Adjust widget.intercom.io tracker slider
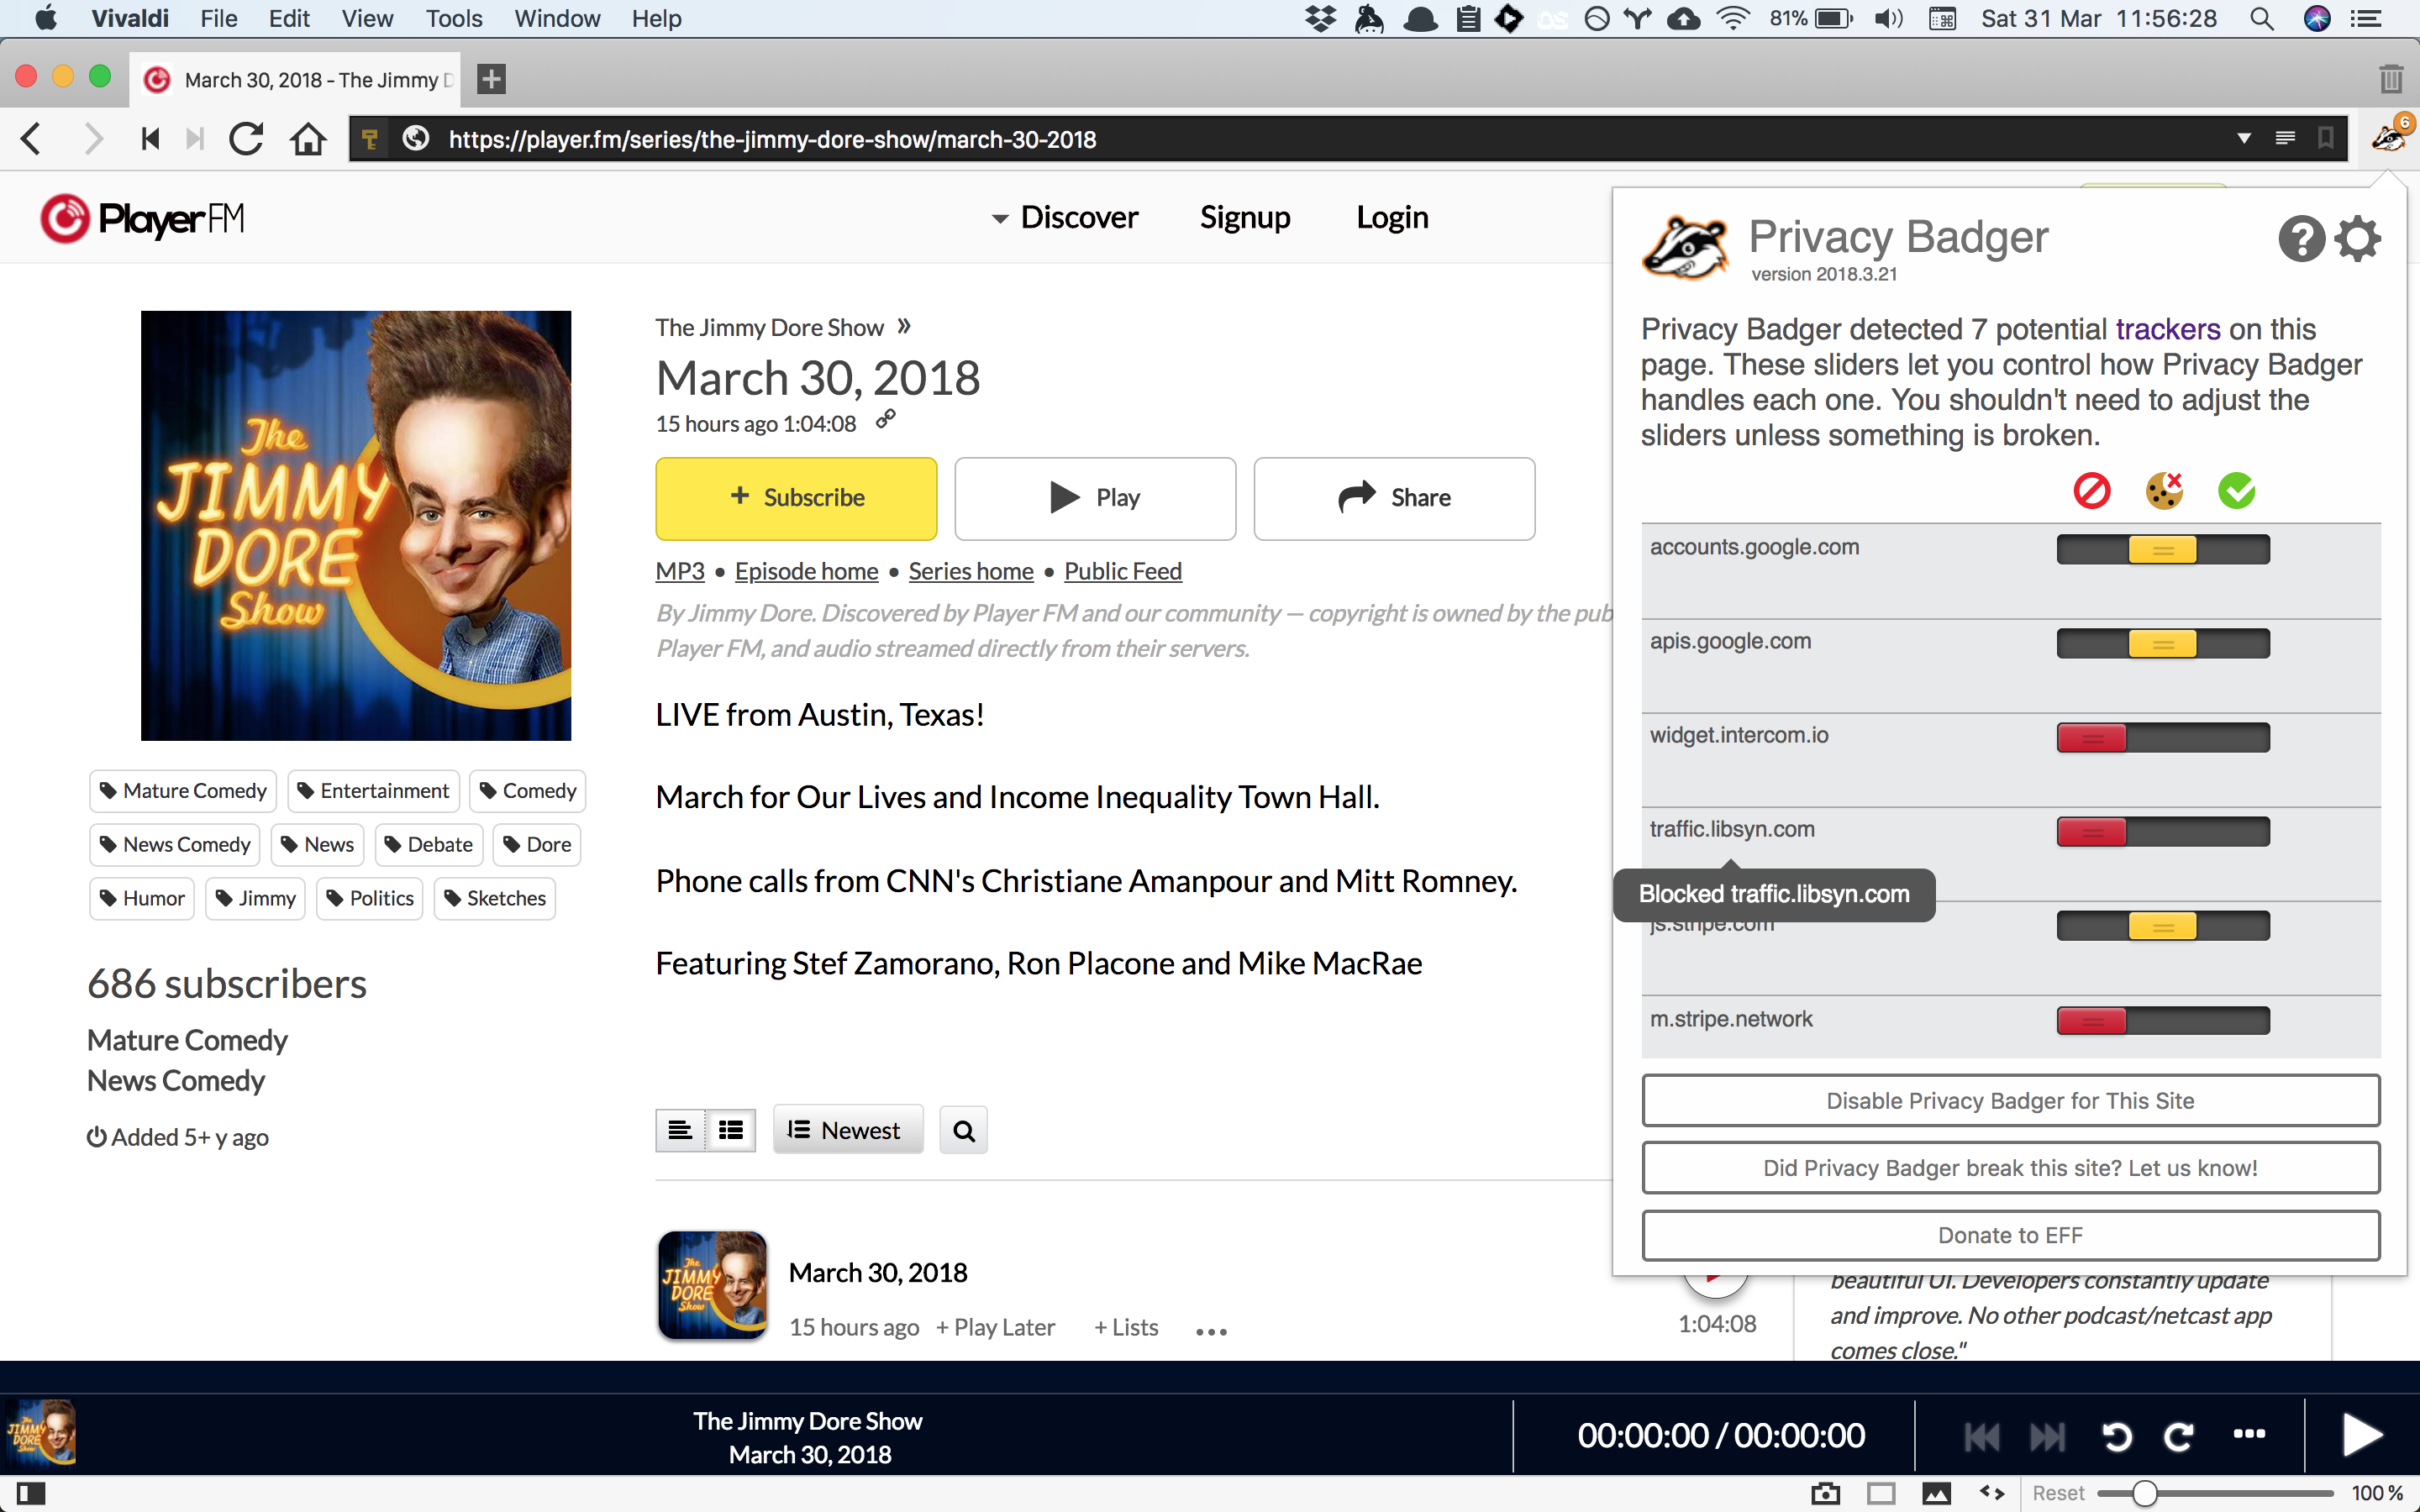Screen dimensions: 2420x1512 point(2162,738)
